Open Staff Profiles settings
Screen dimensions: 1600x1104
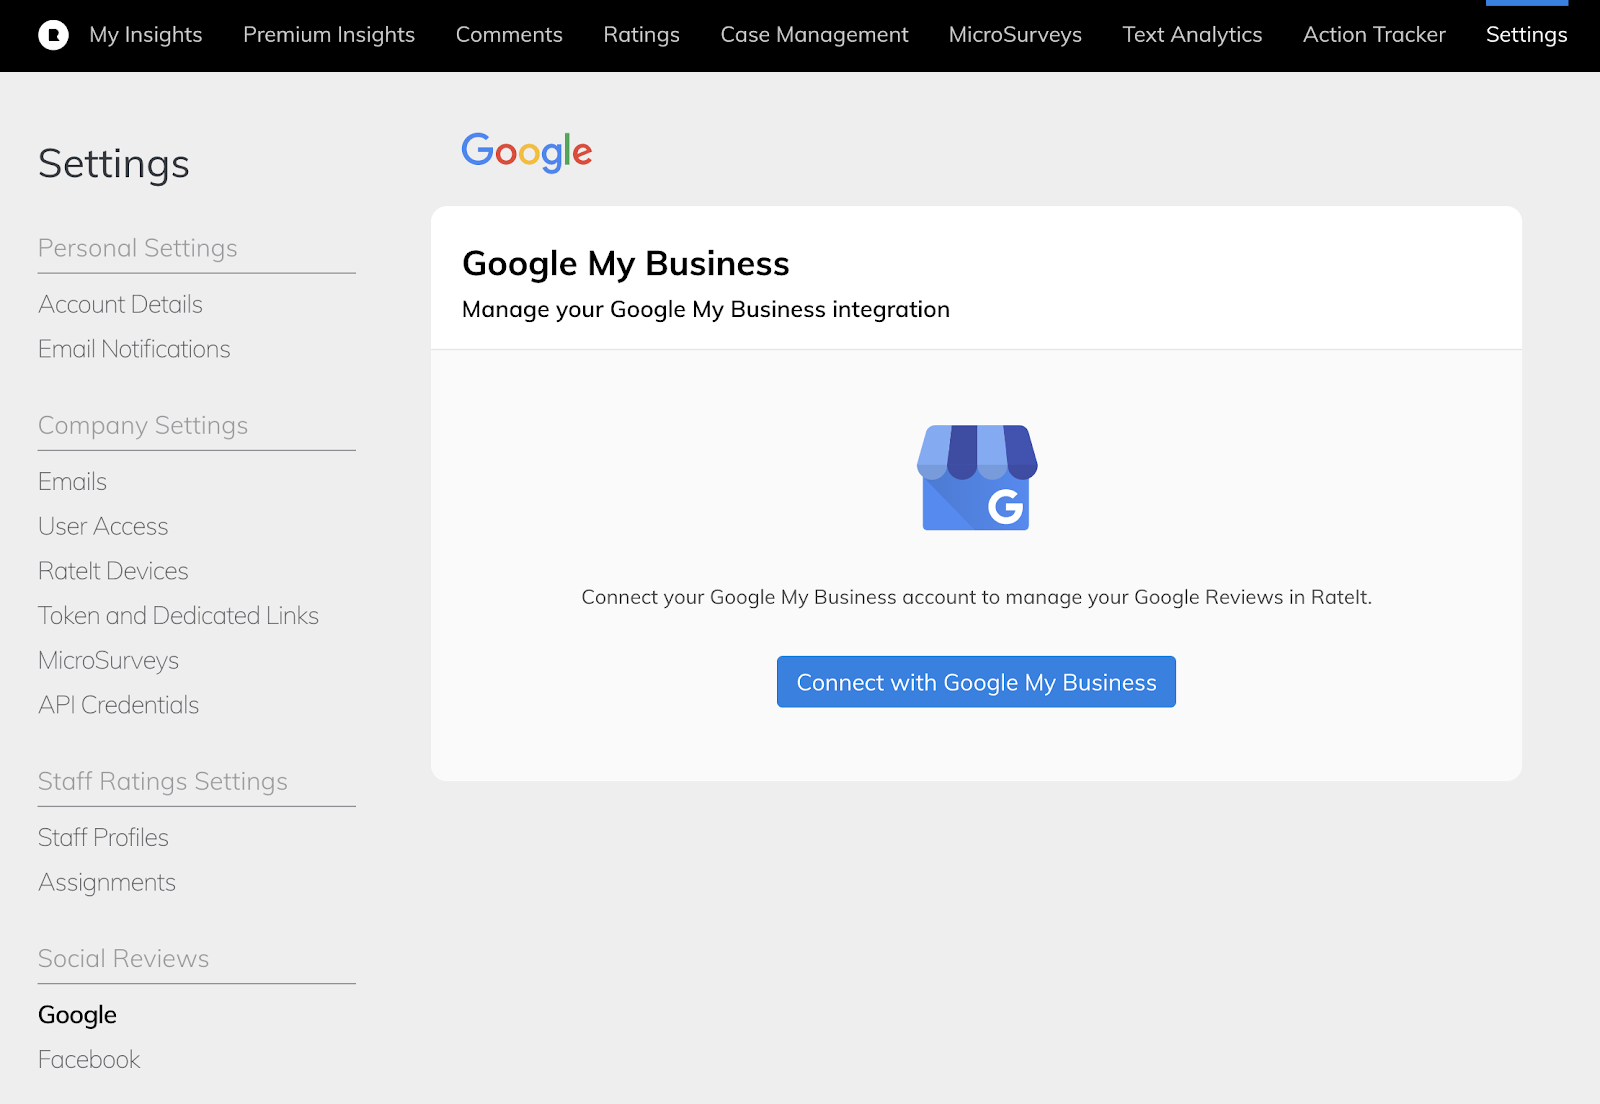click(103, 838)
